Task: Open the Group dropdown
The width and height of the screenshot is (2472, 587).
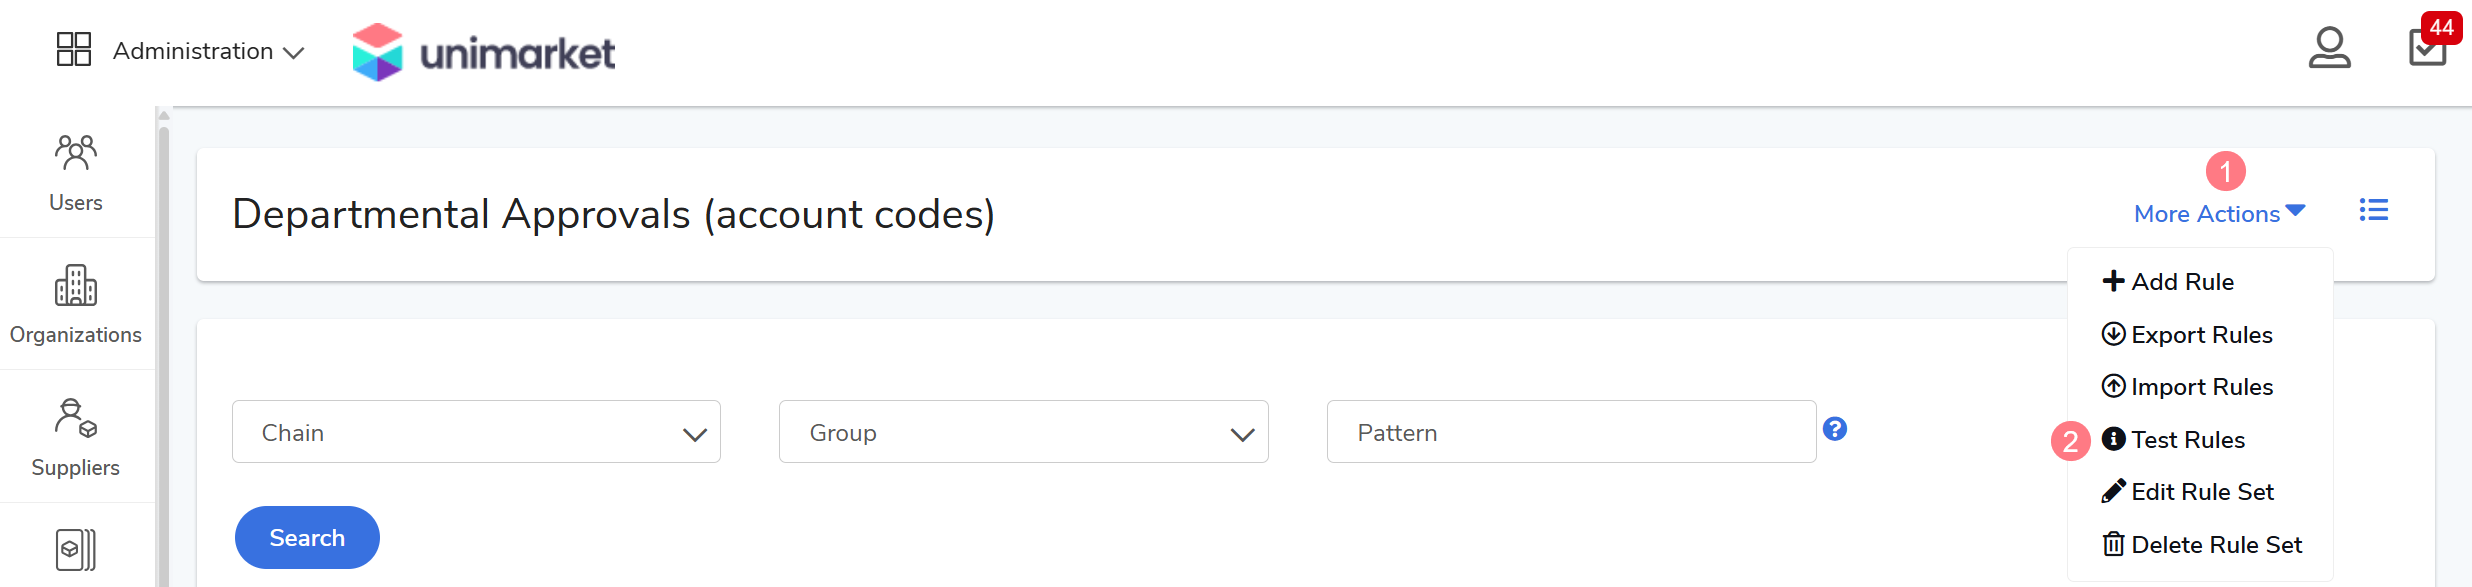Action: pyautogui.click(x=1023, y=432)
